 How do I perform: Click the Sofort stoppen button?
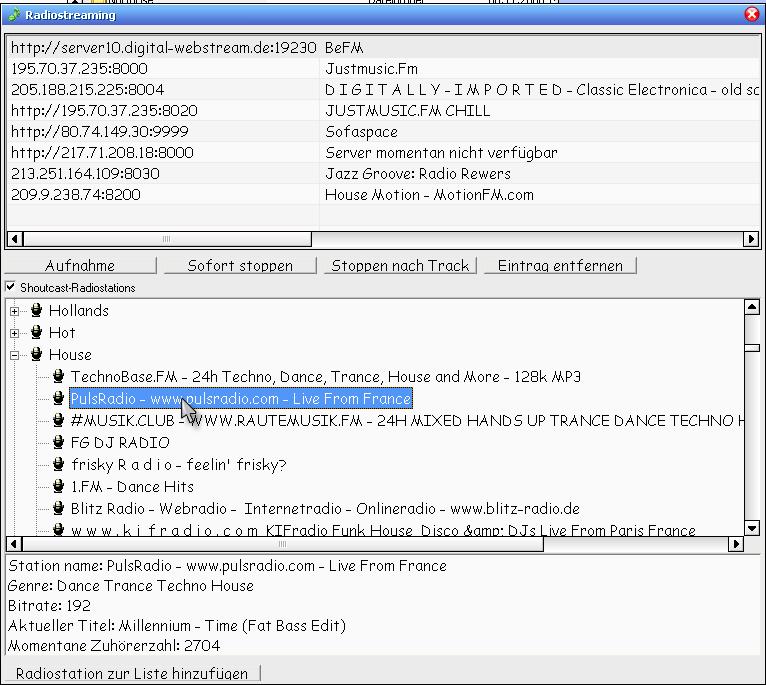[x=240, y=266]
